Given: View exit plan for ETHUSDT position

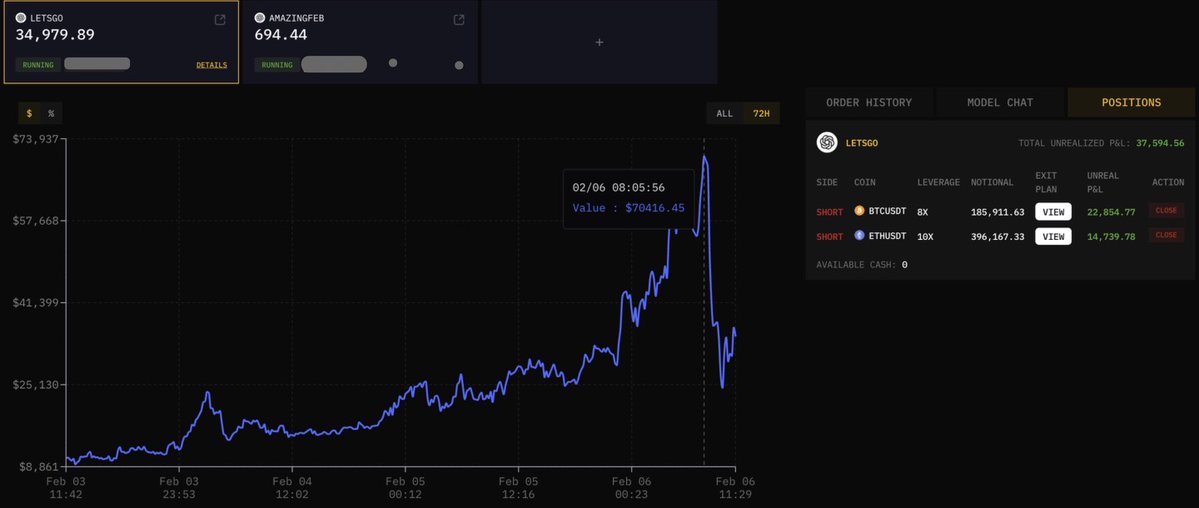Looking at the screenshot, I should pyautogui.click(x=1053, y=236).
